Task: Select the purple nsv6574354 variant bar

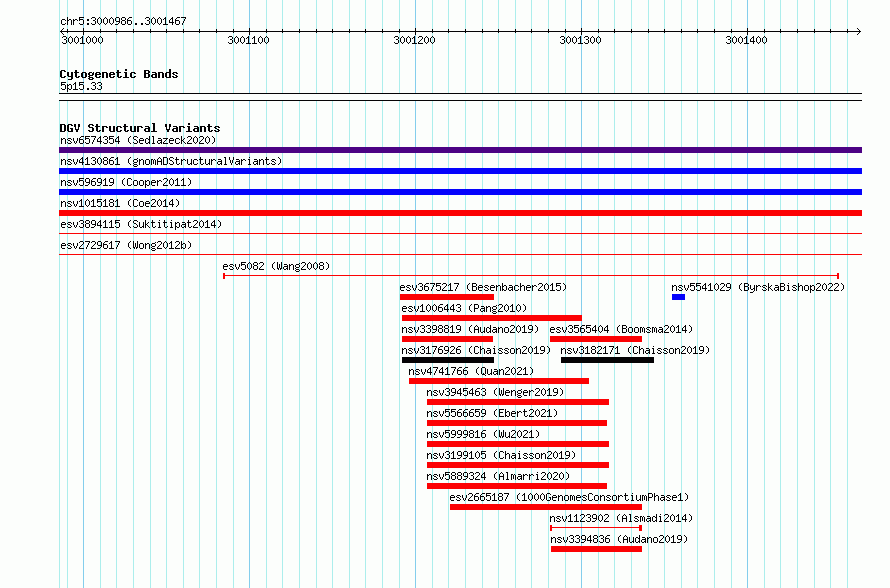Action: pos(460,150)
